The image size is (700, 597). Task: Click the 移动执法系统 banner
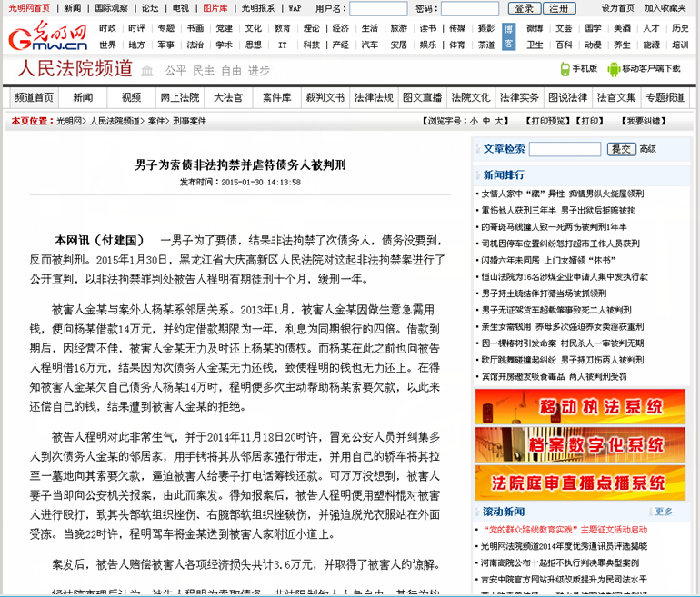580,406
